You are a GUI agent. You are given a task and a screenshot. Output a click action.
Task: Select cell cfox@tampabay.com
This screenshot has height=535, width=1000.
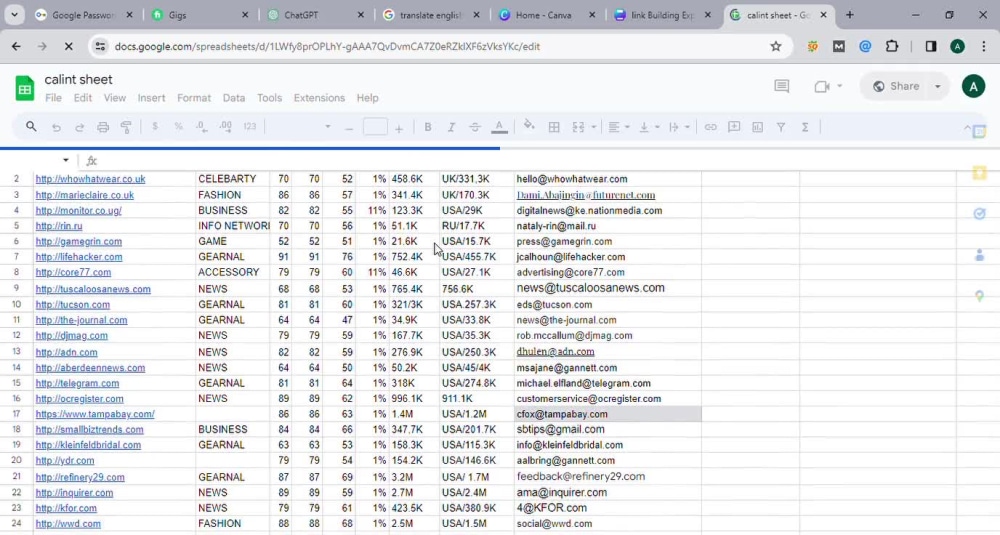coord(608,414)
